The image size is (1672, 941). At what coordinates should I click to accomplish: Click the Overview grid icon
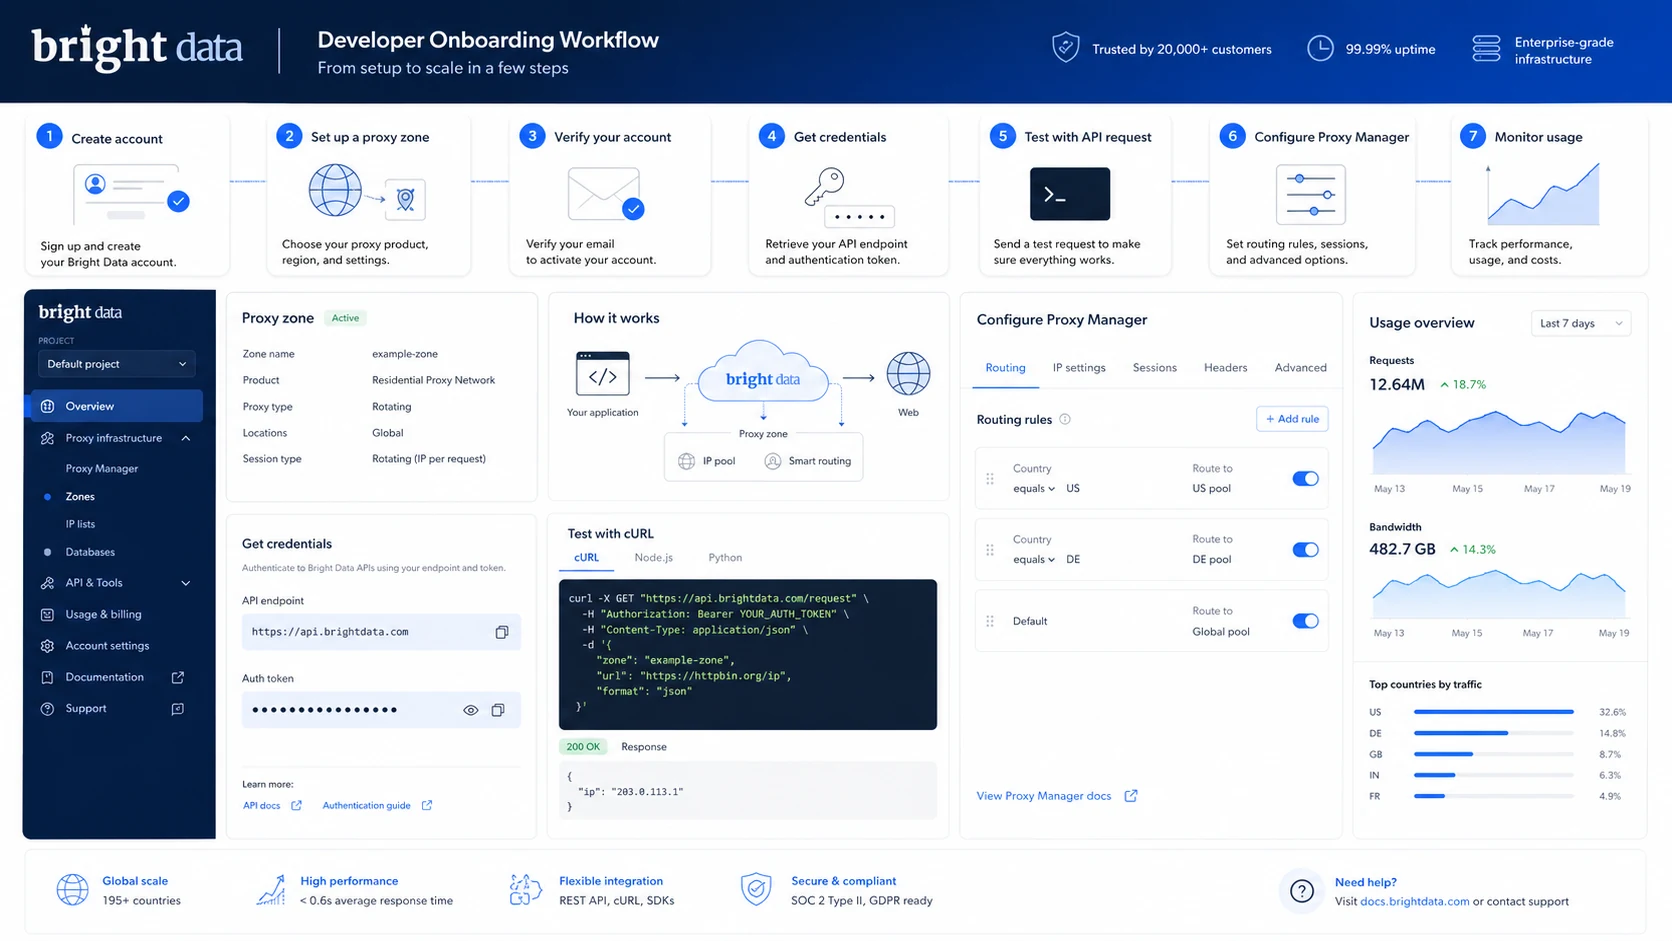tap(47, 406)
